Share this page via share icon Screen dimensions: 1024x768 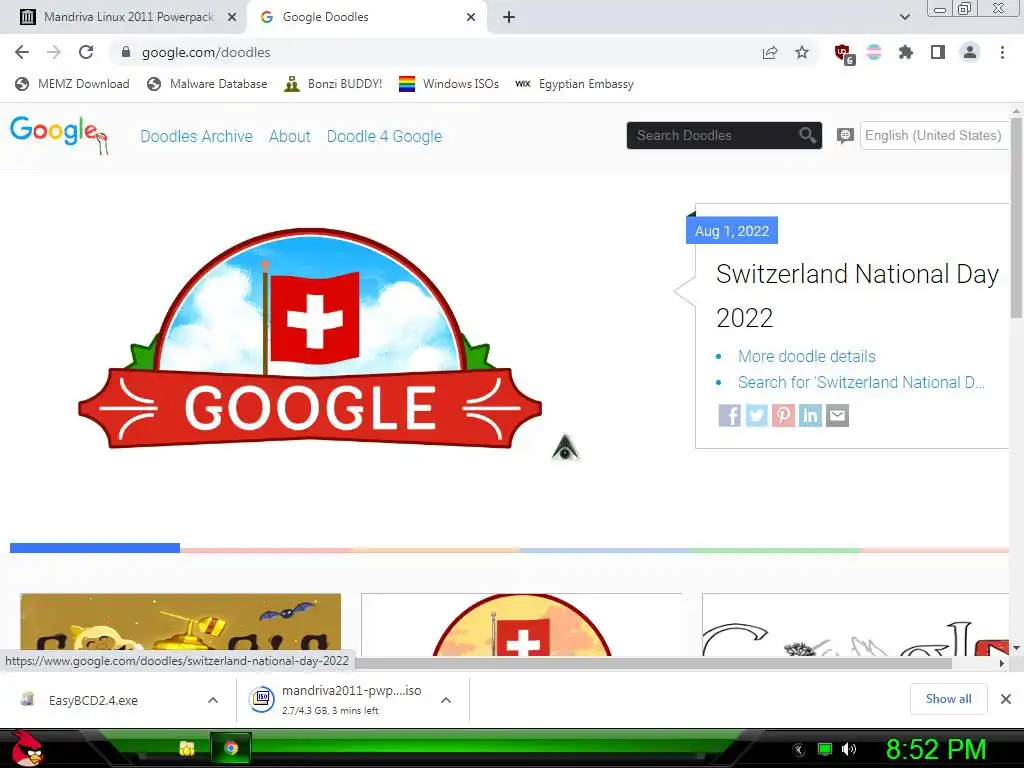pyautogui.click(x=770, y=52)
